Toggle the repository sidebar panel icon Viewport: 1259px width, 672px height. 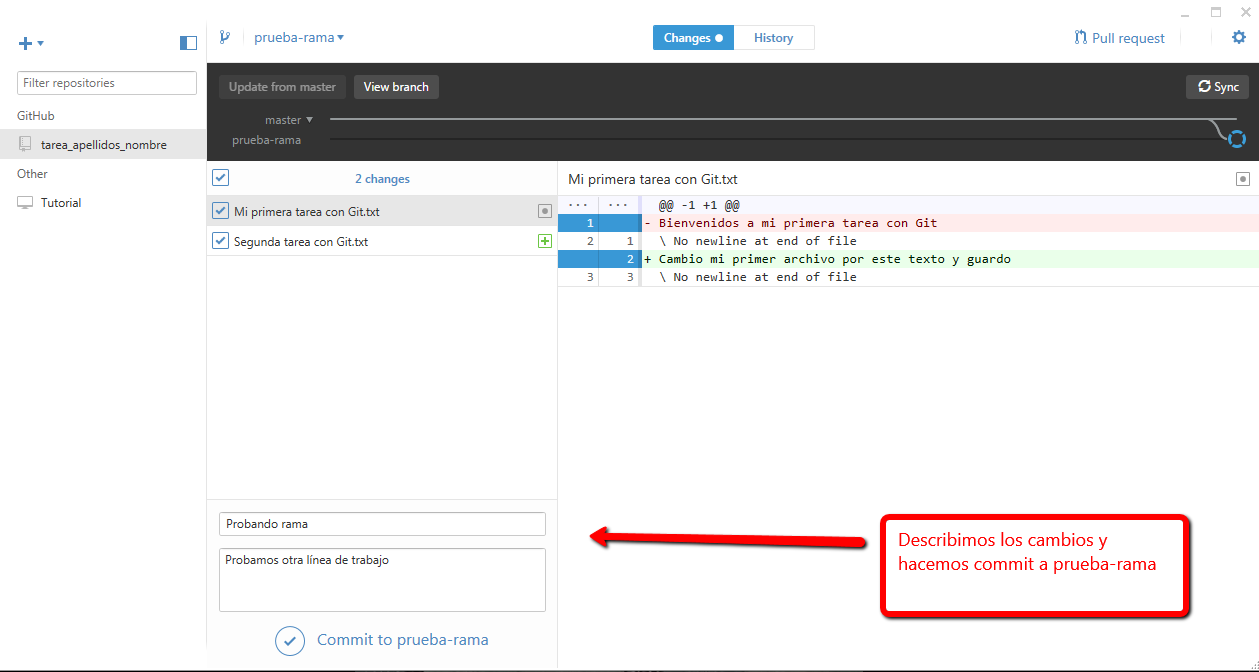pos(188,43)
